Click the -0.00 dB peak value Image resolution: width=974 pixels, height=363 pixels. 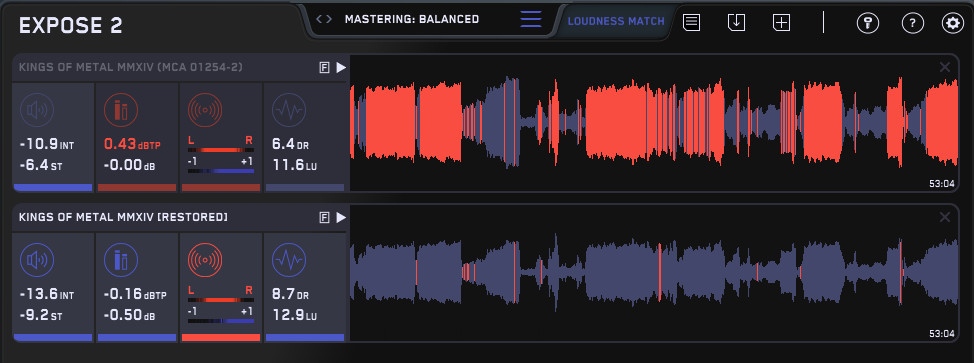(x=129, y=166)
